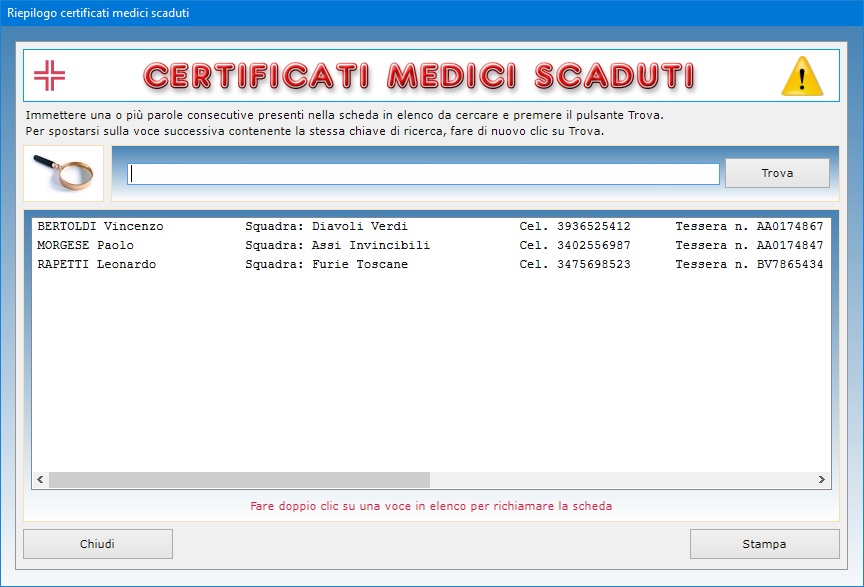The width and height of the screenshot is (864, 587).
Task: Click Tessera n. AA0174847 entry
Action: tap(749, 245)
